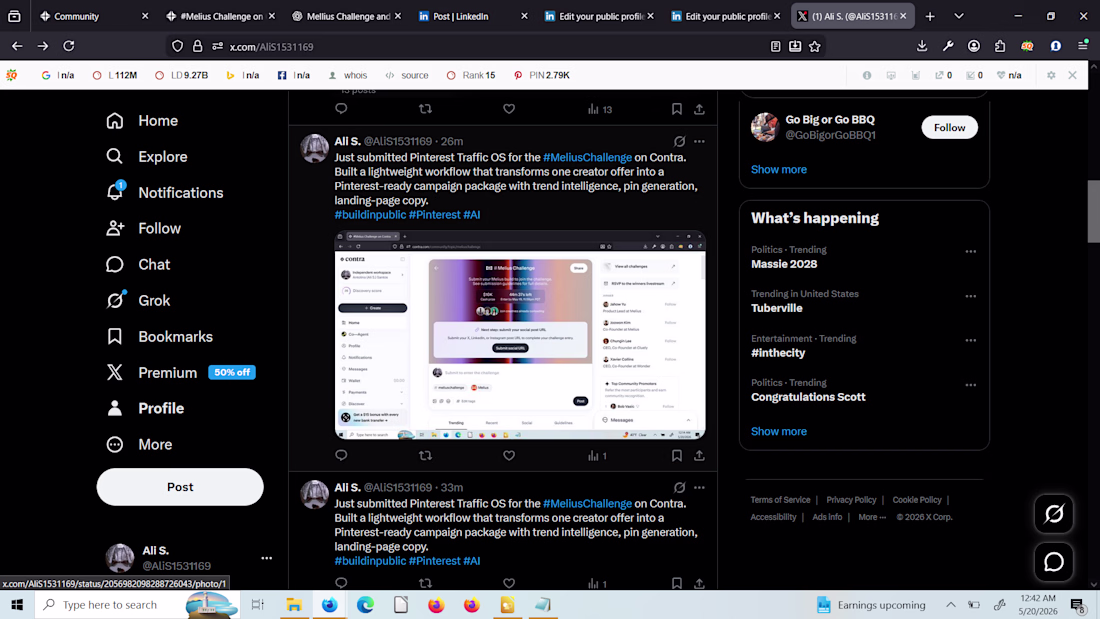Open the Privacy Policy link
Viewport: 1100px width, 619px height.
(851, 500)
